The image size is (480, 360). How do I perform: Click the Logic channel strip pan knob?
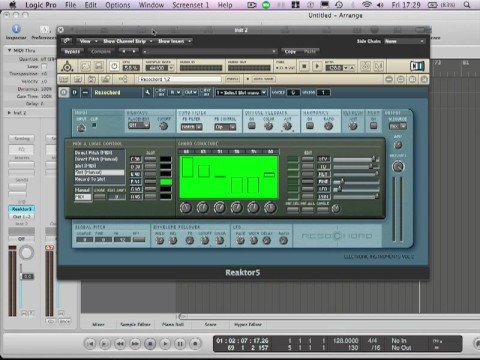point(26,253)
